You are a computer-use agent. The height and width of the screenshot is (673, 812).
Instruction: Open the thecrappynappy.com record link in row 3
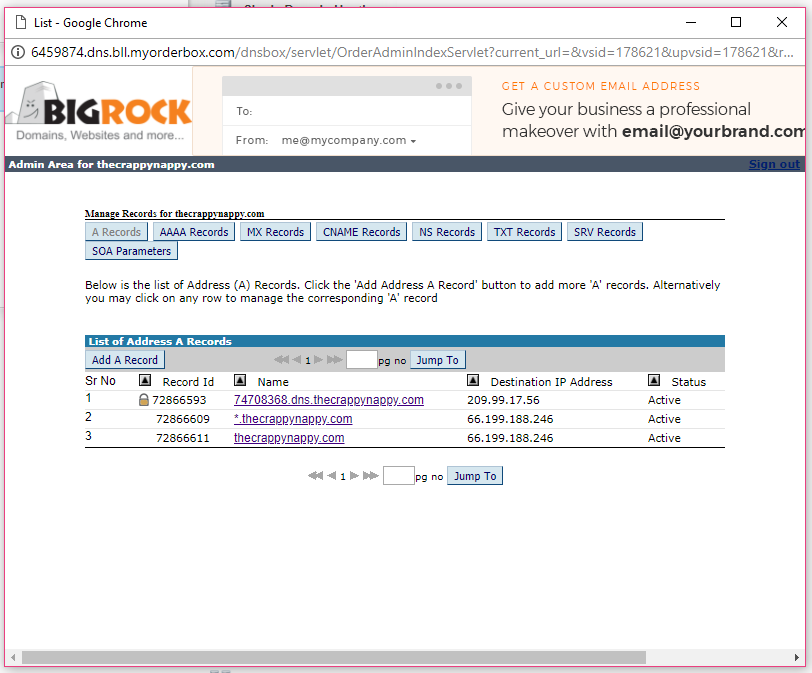(289, 438)
